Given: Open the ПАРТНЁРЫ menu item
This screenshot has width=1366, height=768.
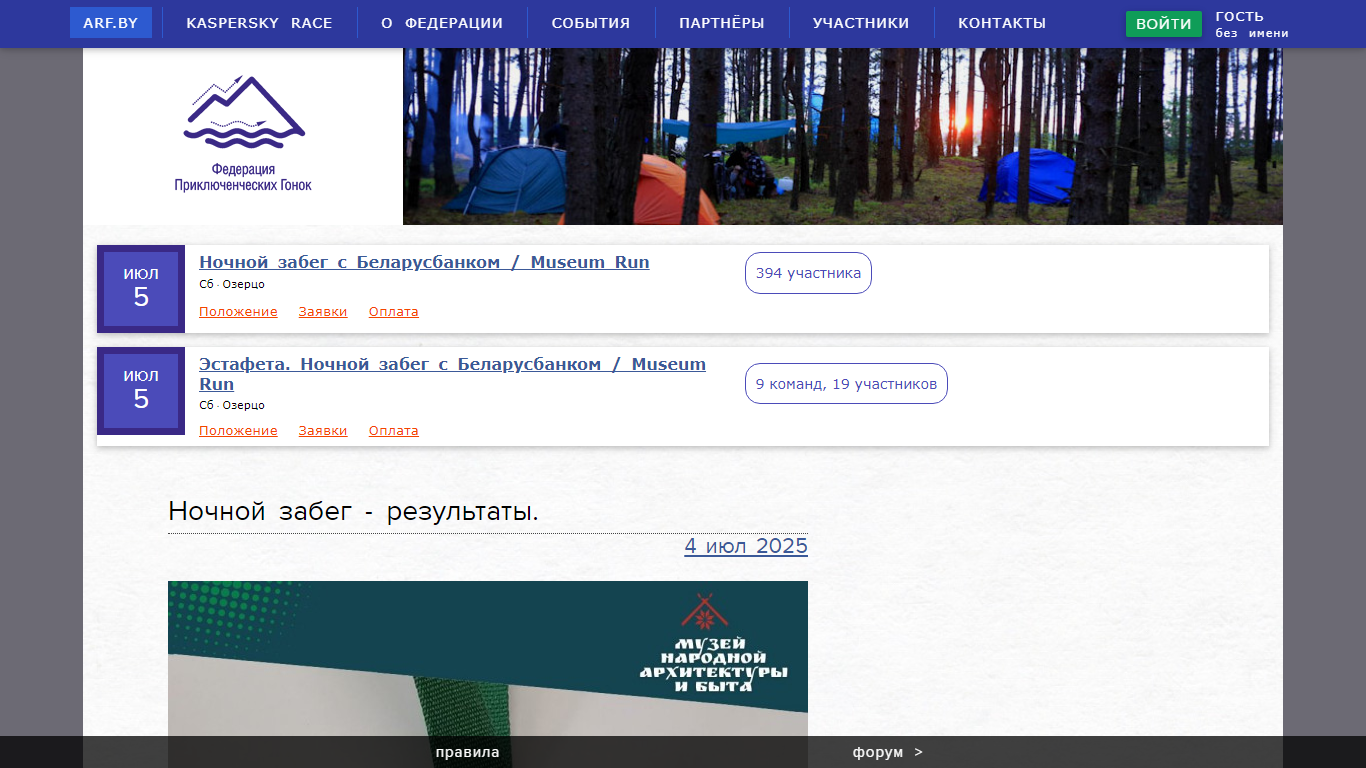Looking at the screenshot, I should click(x=722, y=23).
